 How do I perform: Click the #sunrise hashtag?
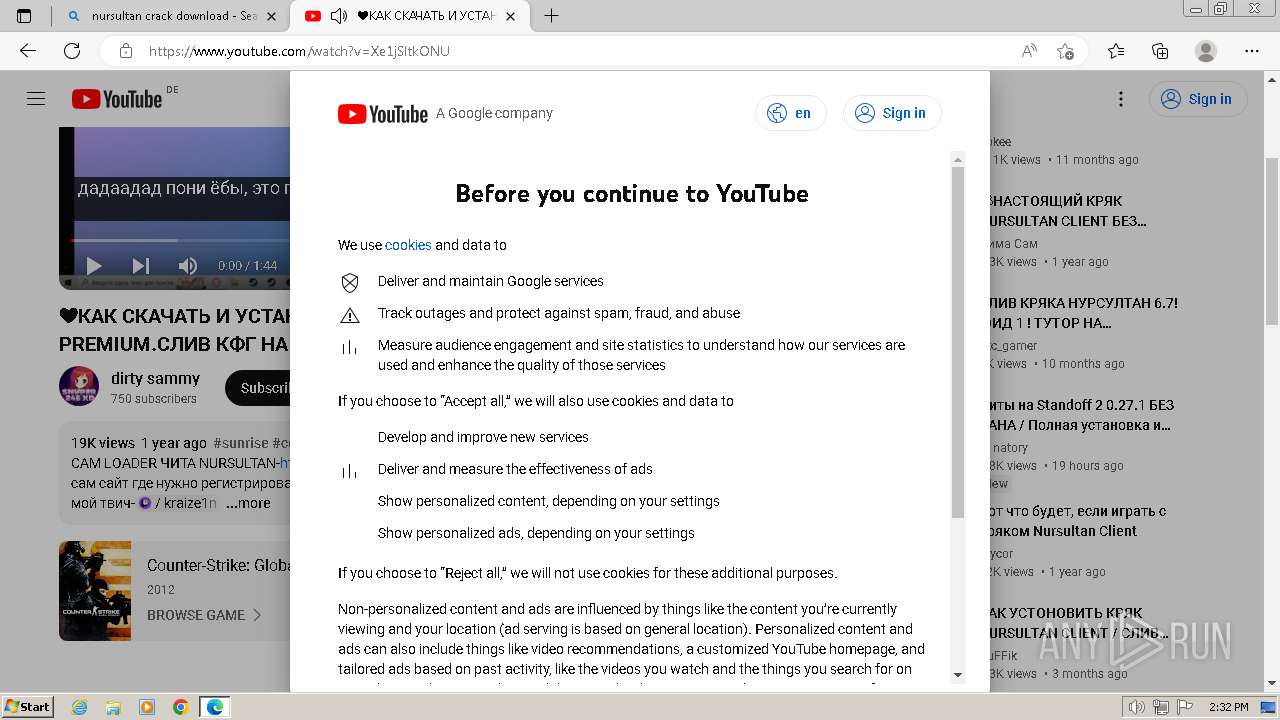coord(240,443)
